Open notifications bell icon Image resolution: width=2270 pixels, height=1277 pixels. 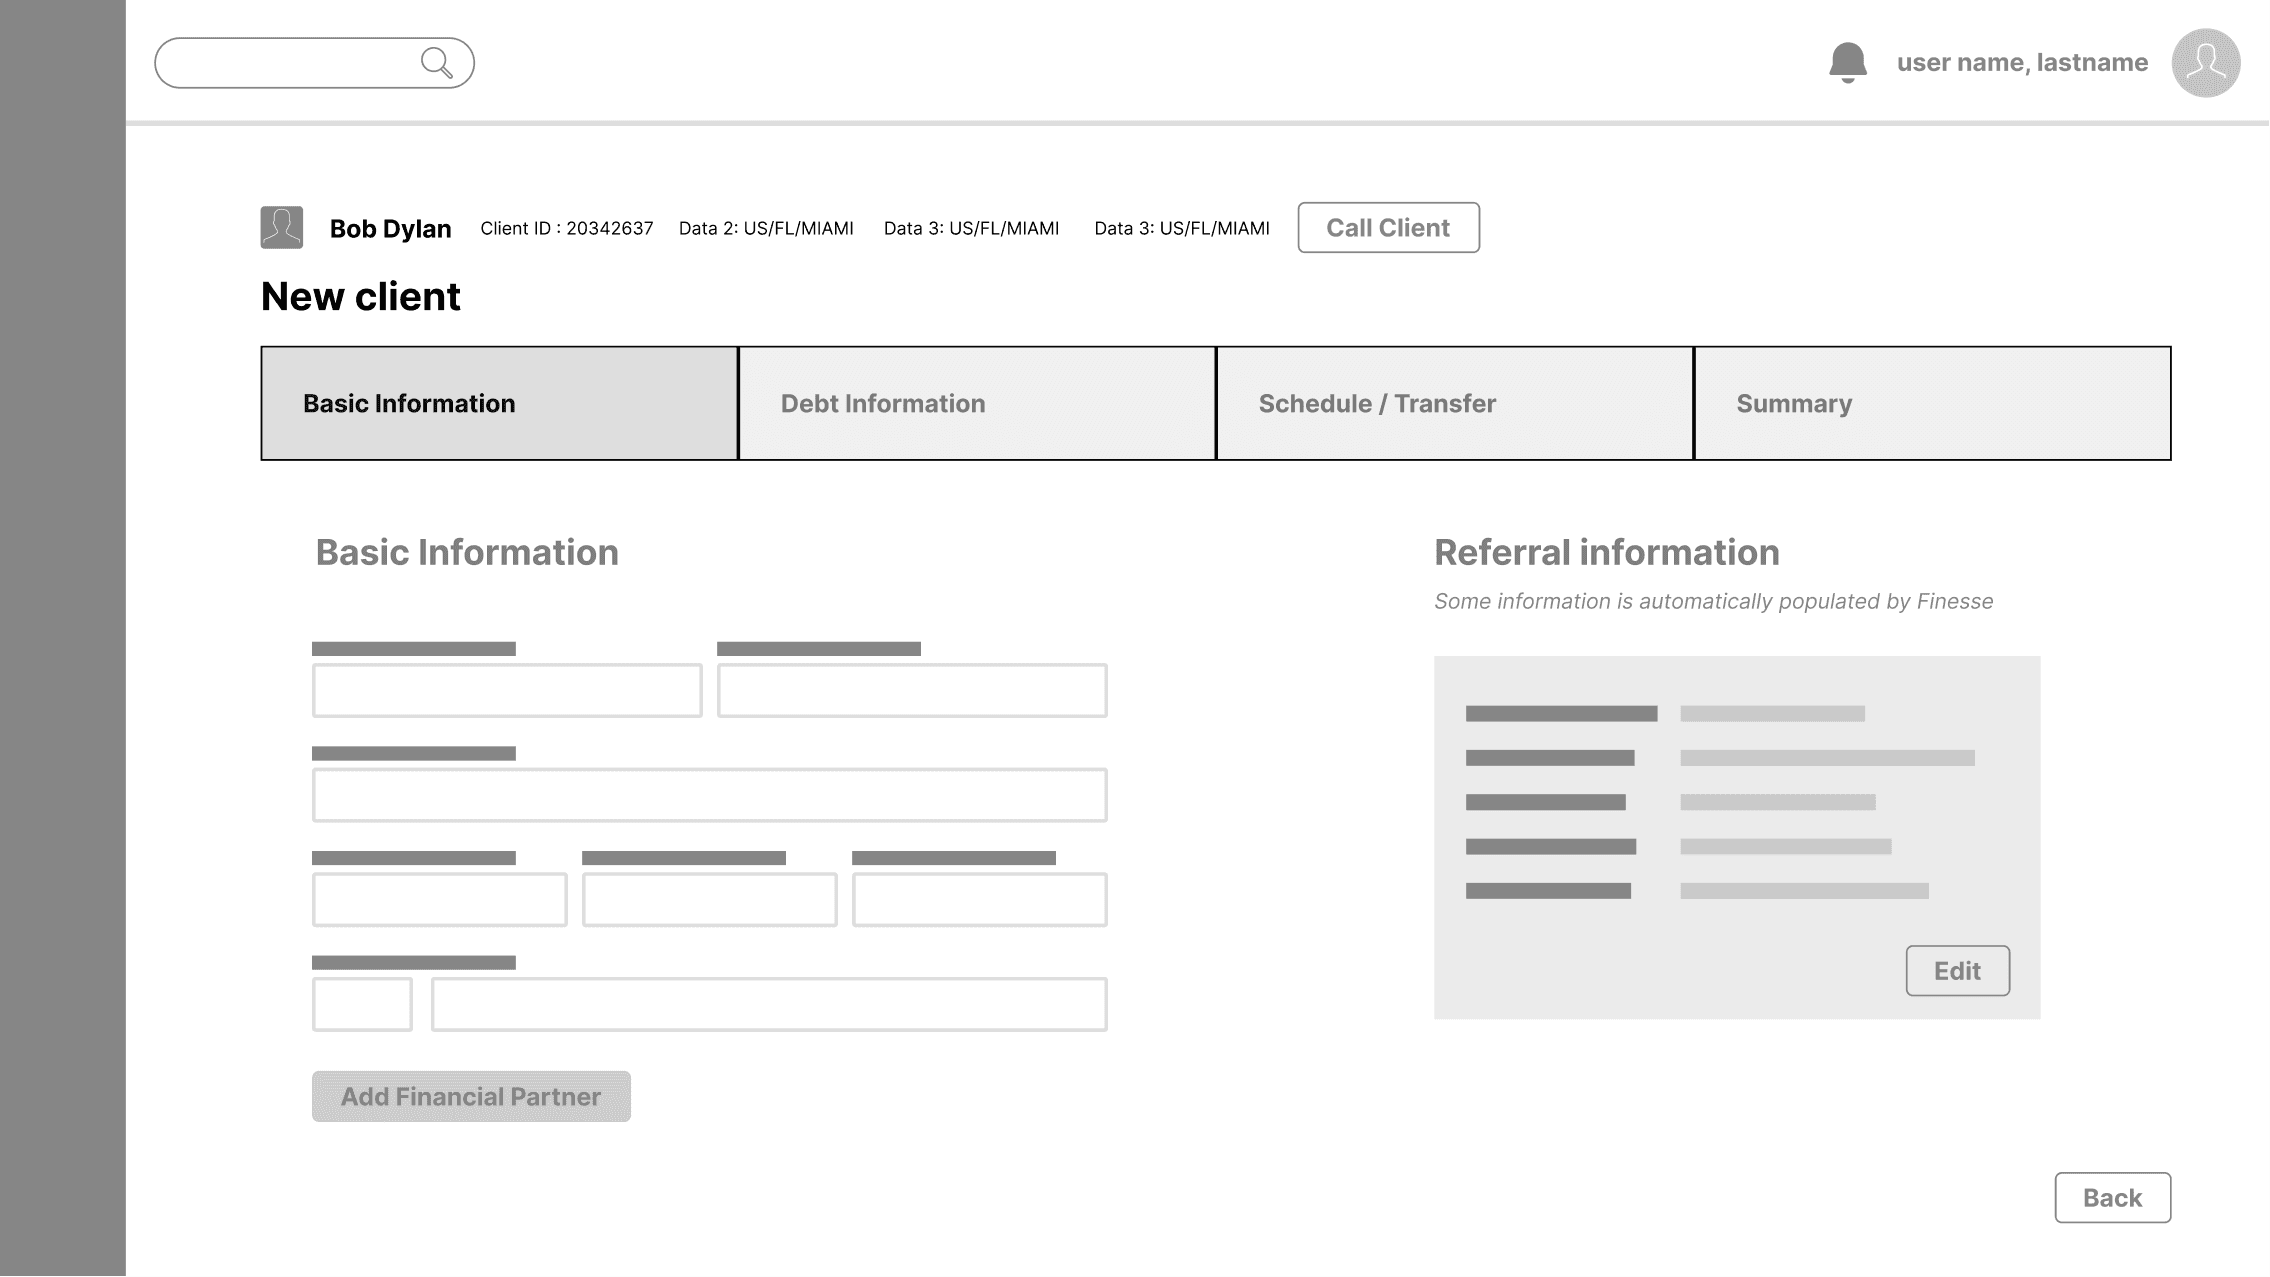(1847, 63)
